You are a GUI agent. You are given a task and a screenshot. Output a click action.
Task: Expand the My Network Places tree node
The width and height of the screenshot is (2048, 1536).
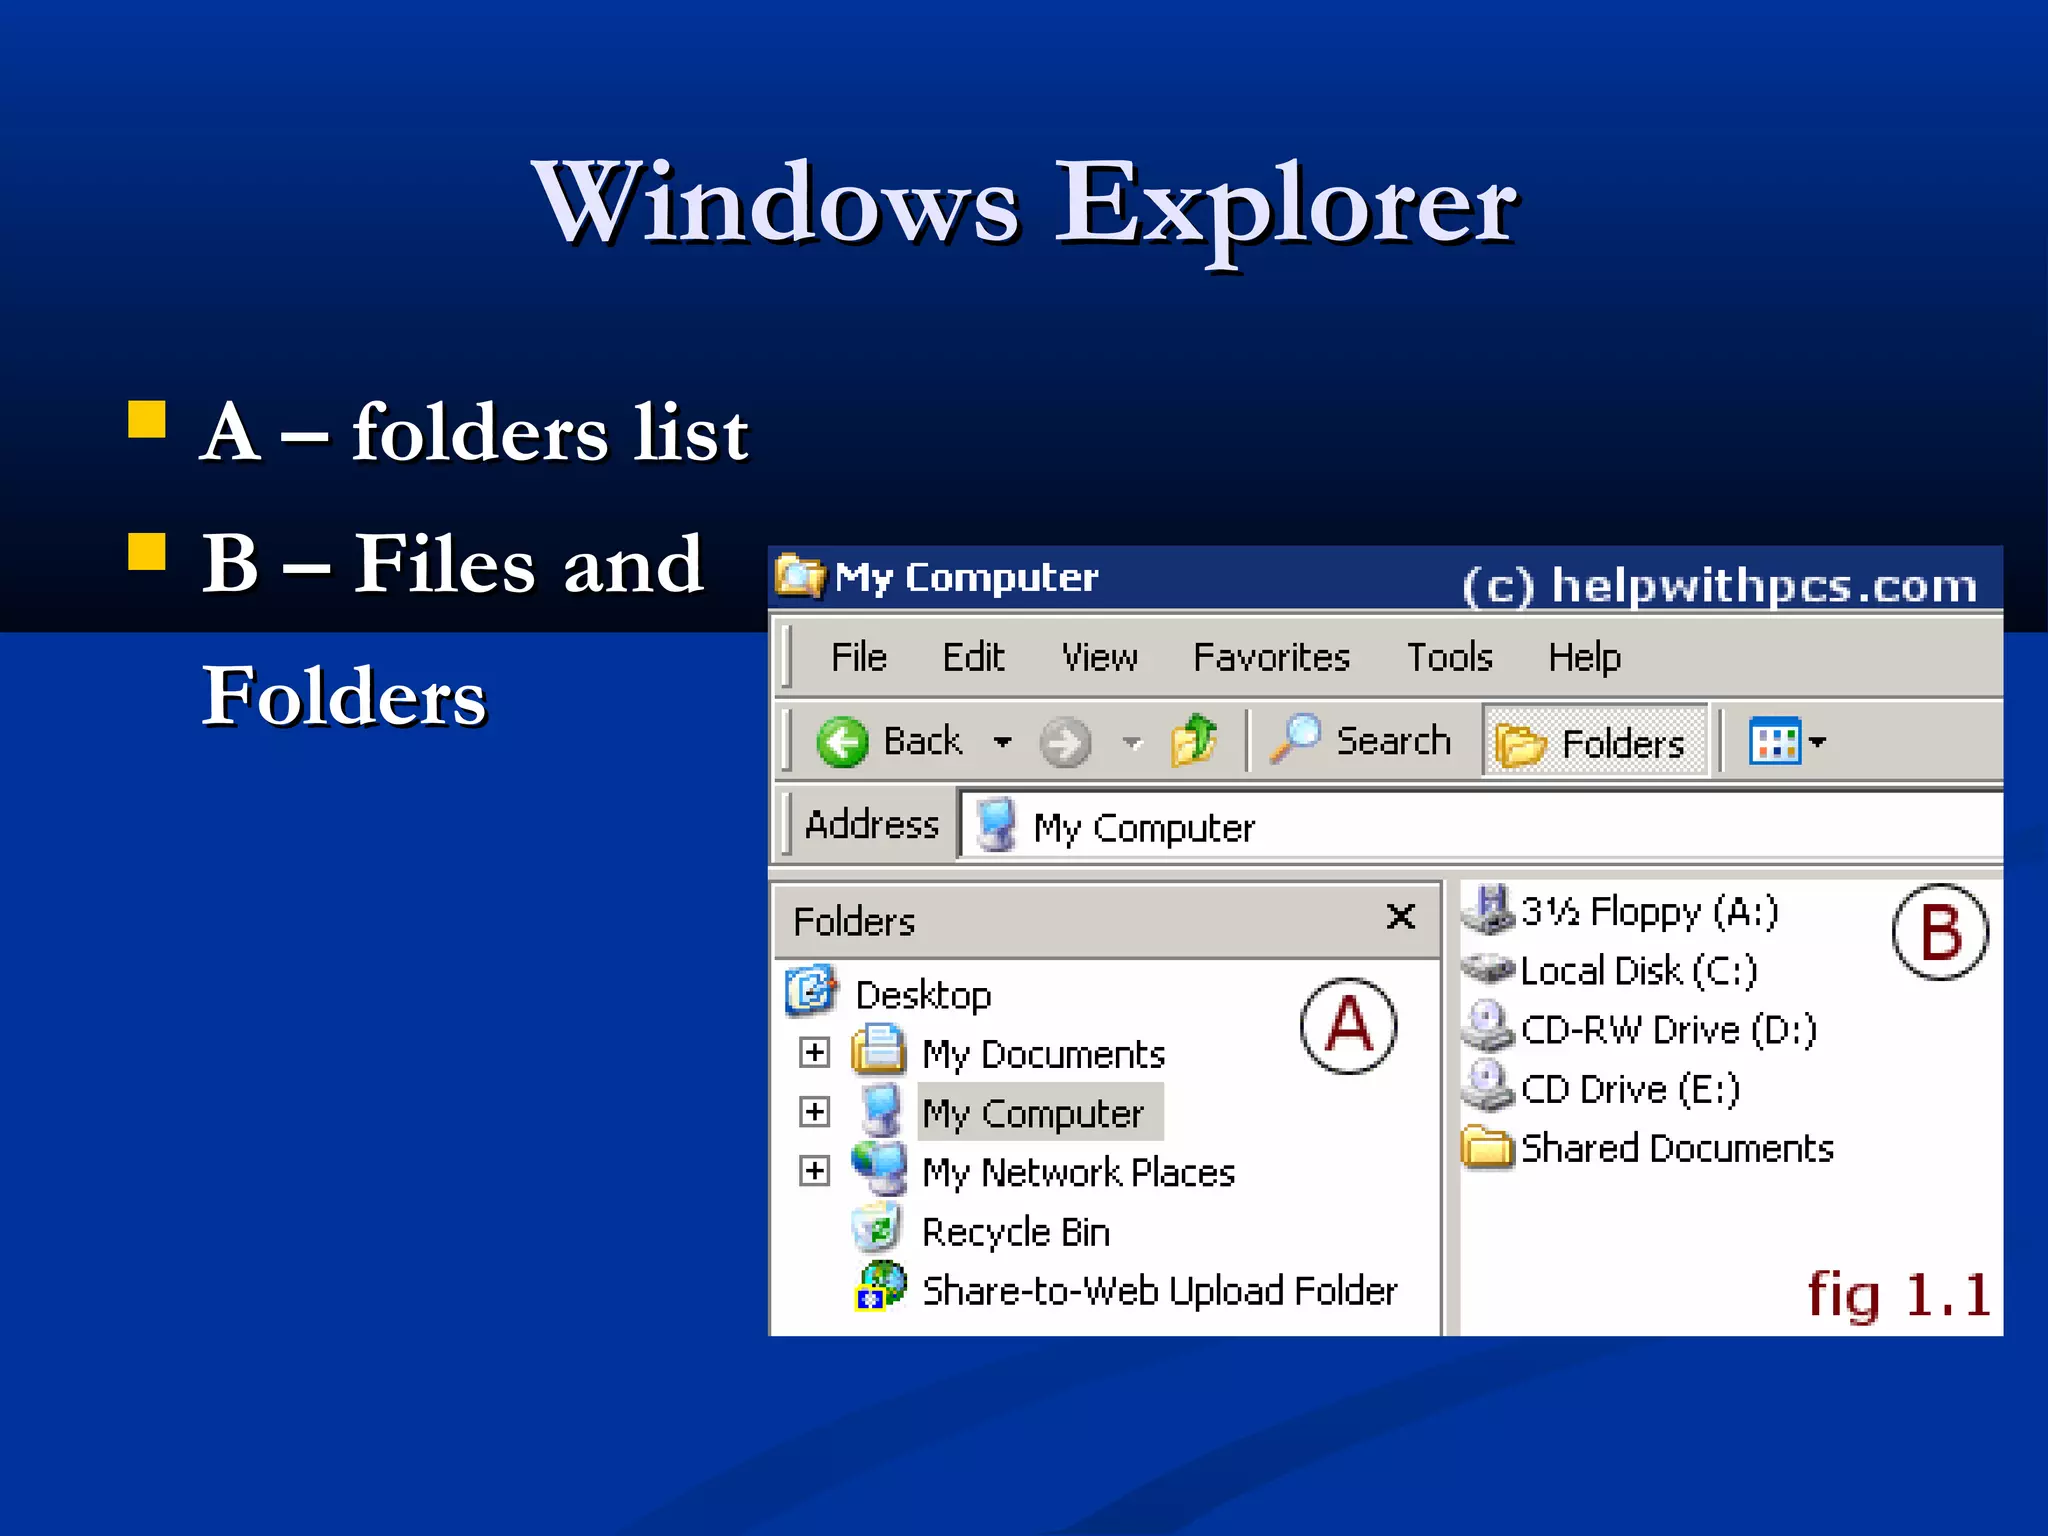[x=815, y=1170]
